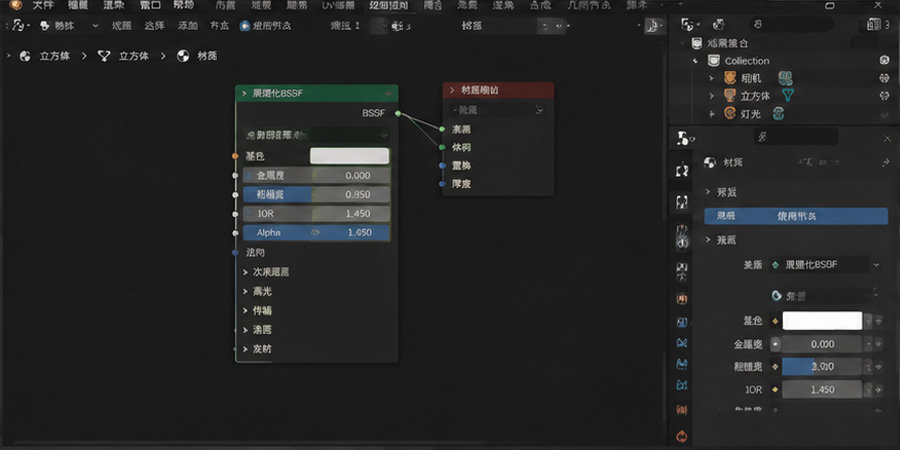Expand the 灯光 row in the outliner

(x=712, y=114)
